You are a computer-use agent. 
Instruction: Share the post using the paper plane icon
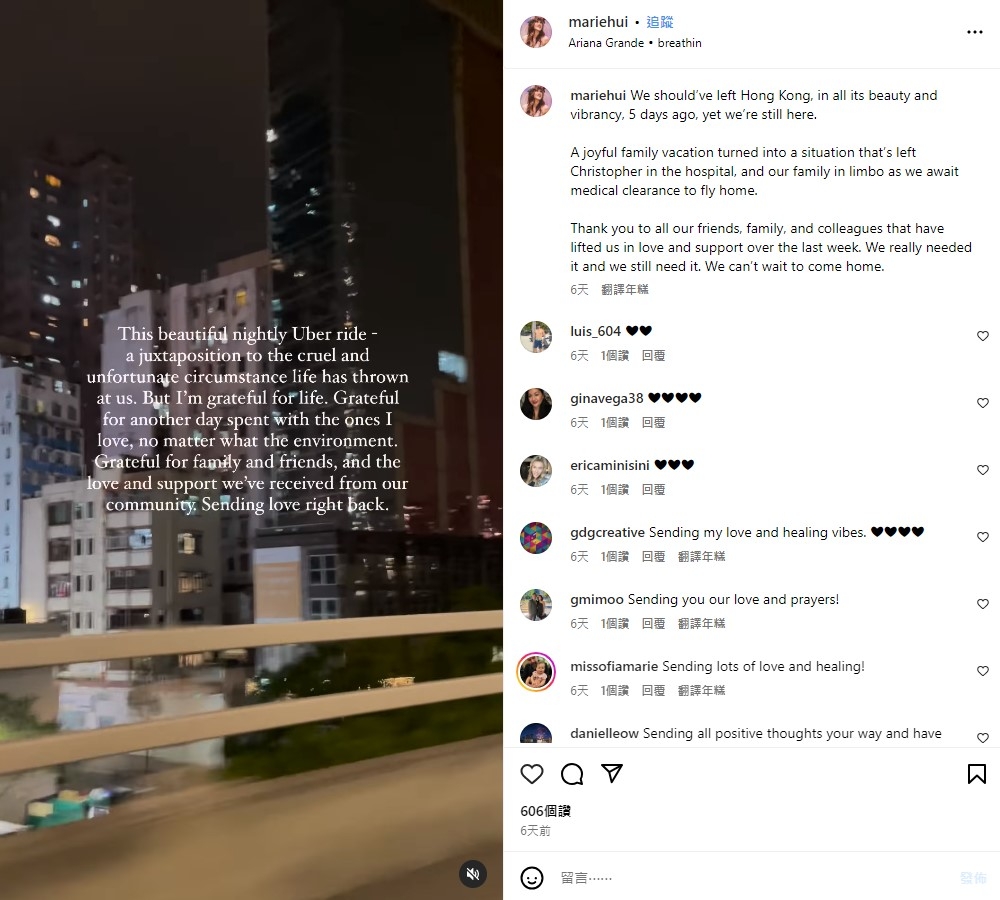click(612, 773)
